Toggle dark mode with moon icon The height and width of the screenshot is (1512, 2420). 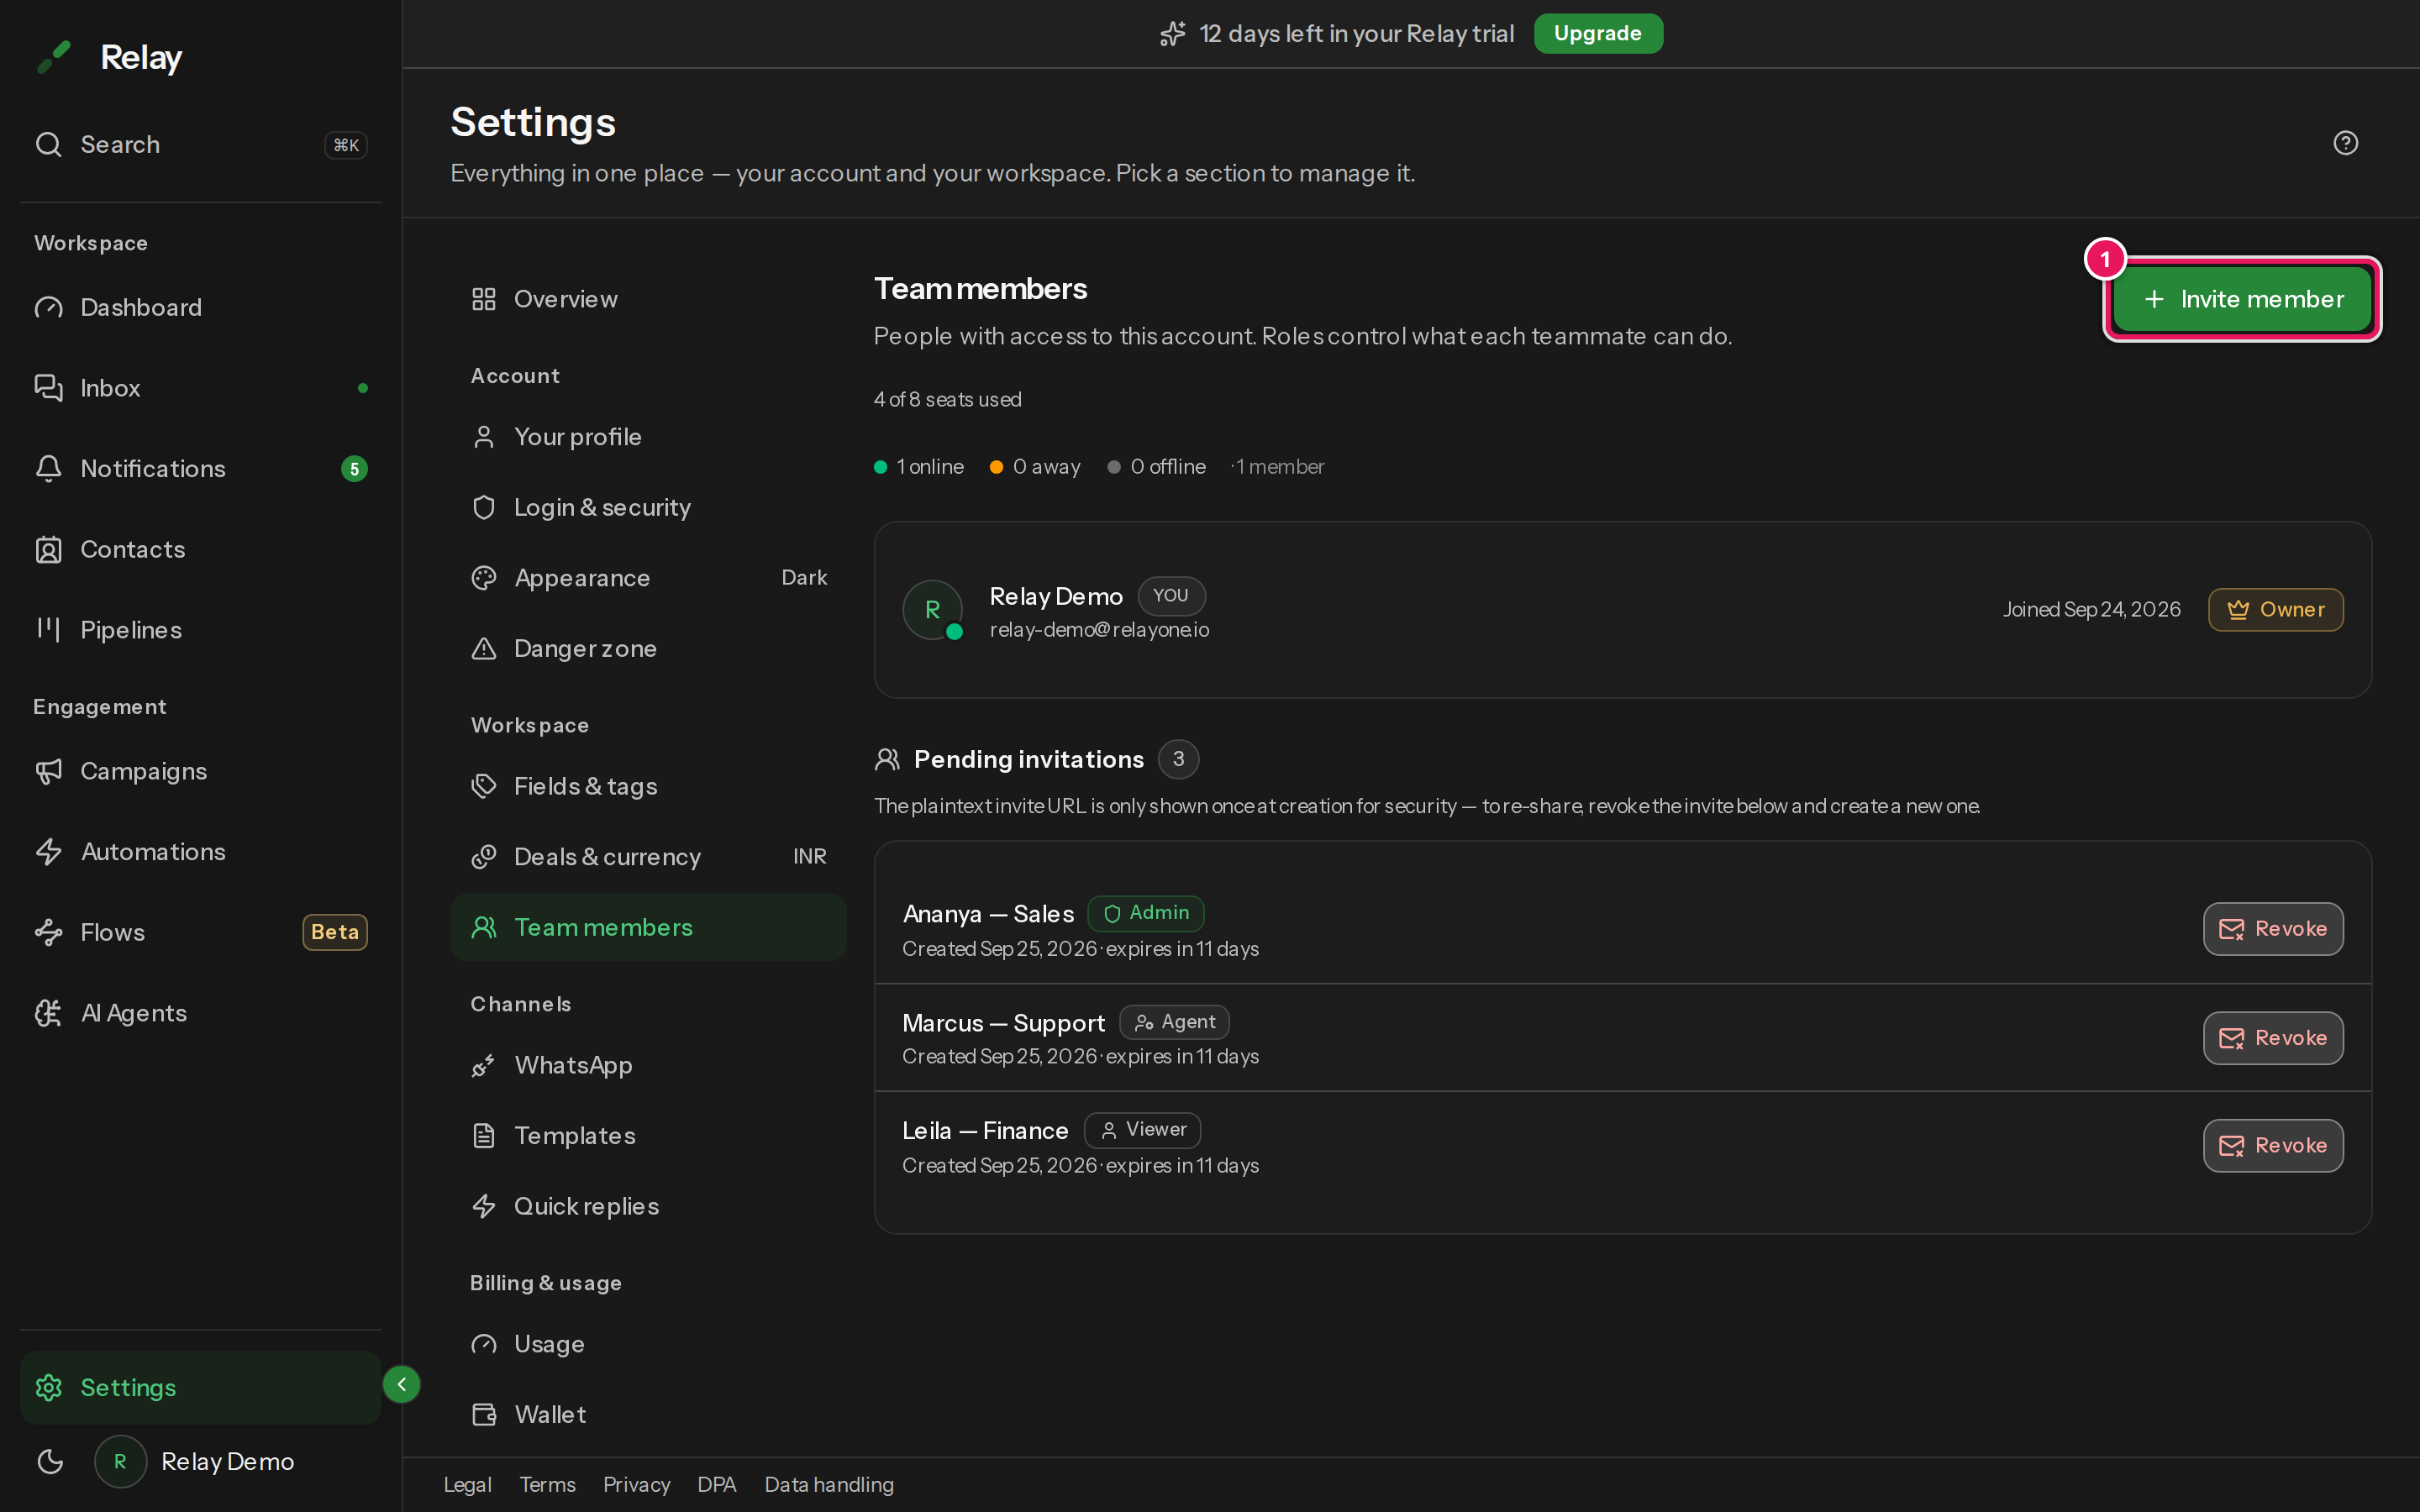coord(50,1462)
